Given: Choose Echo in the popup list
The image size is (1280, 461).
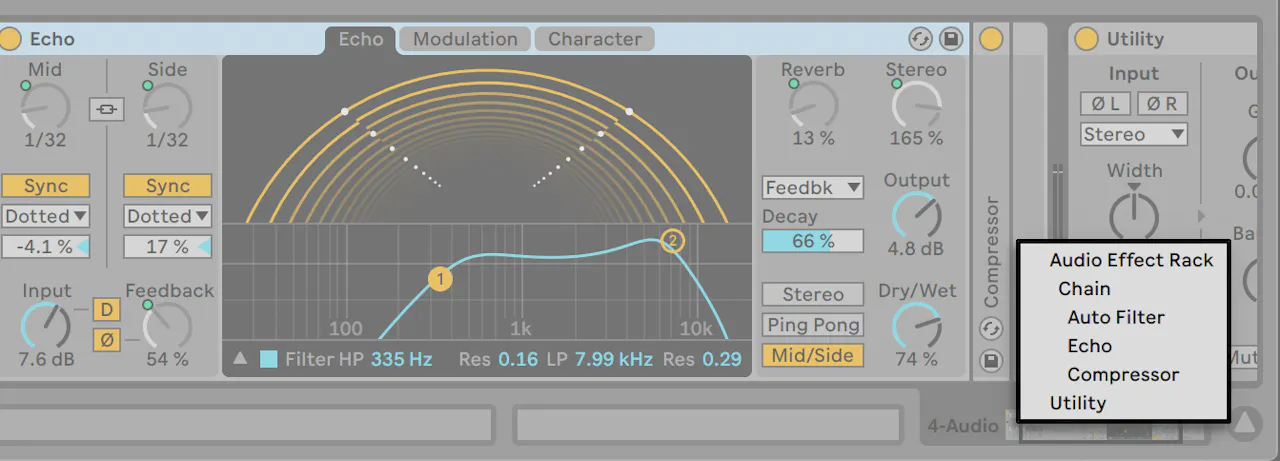Looking at the screenshot, I should [x=1089, y=346].
